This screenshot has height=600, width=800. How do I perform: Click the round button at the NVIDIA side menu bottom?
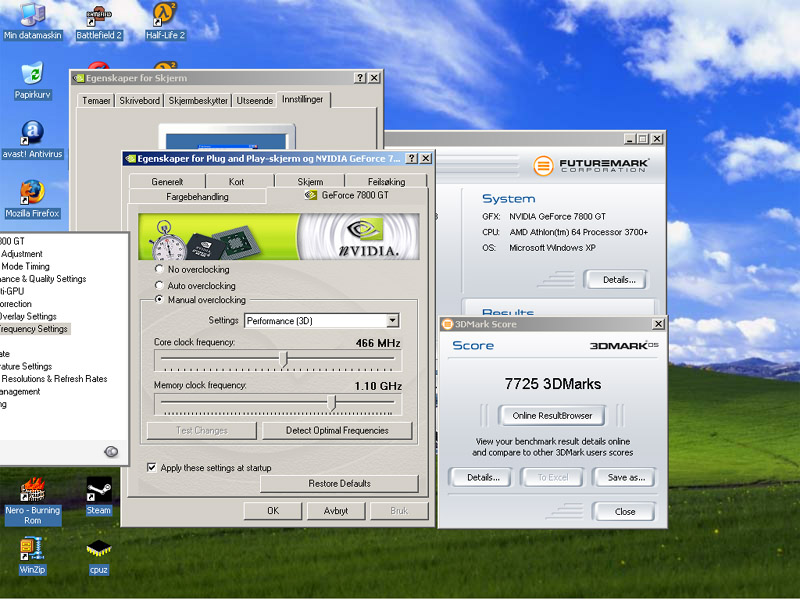tap(111, 452)
